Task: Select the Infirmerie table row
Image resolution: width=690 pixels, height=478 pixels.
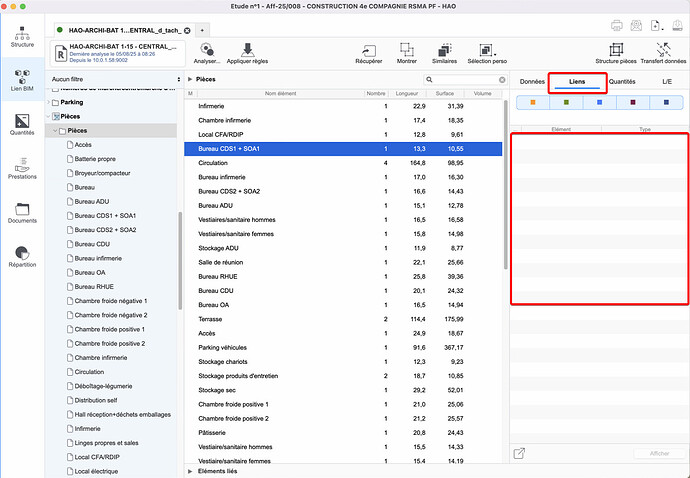Action: click(343, 106)
